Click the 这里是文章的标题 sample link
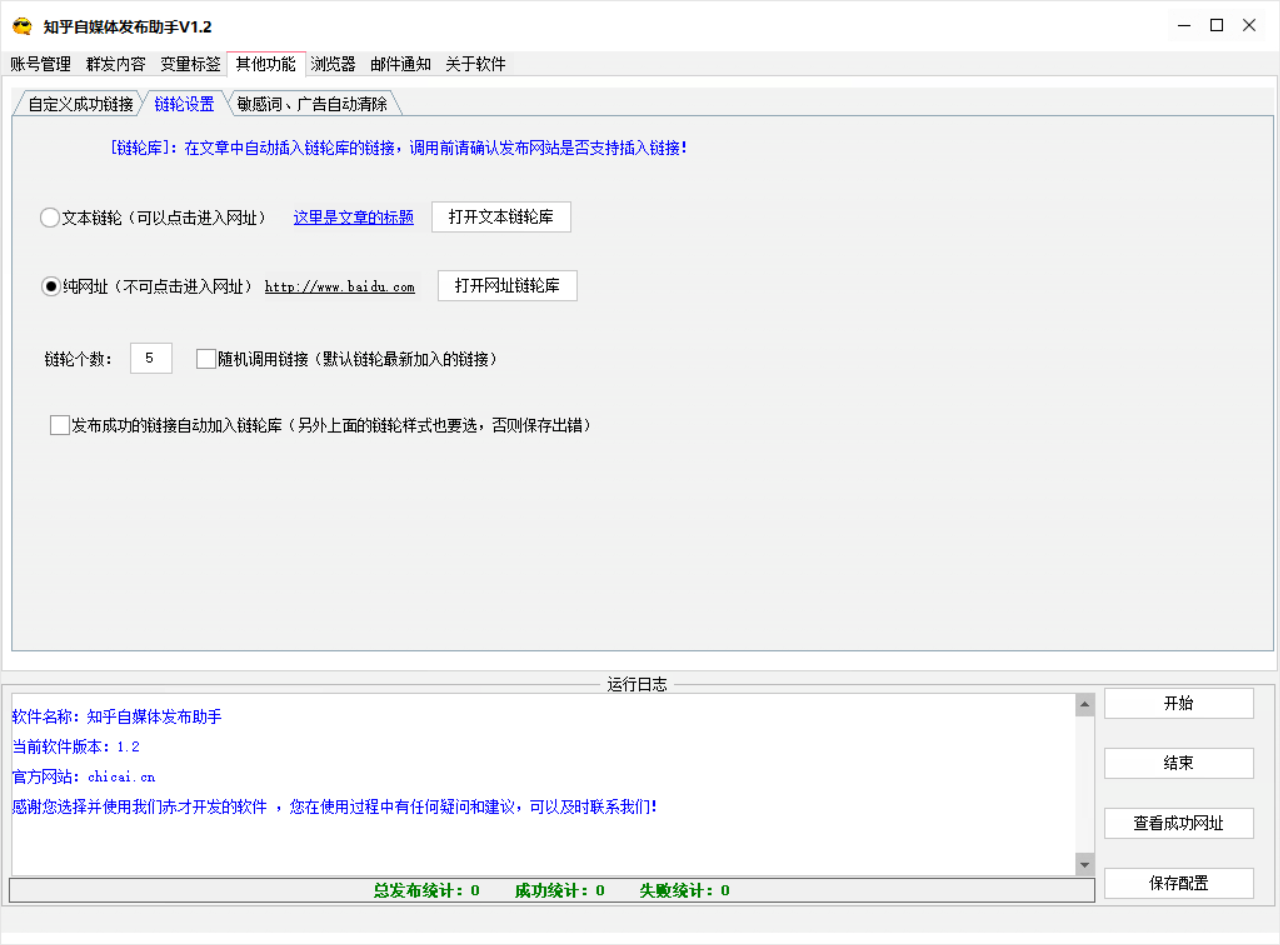This screenshot has width=1280, height=945. 353,217
